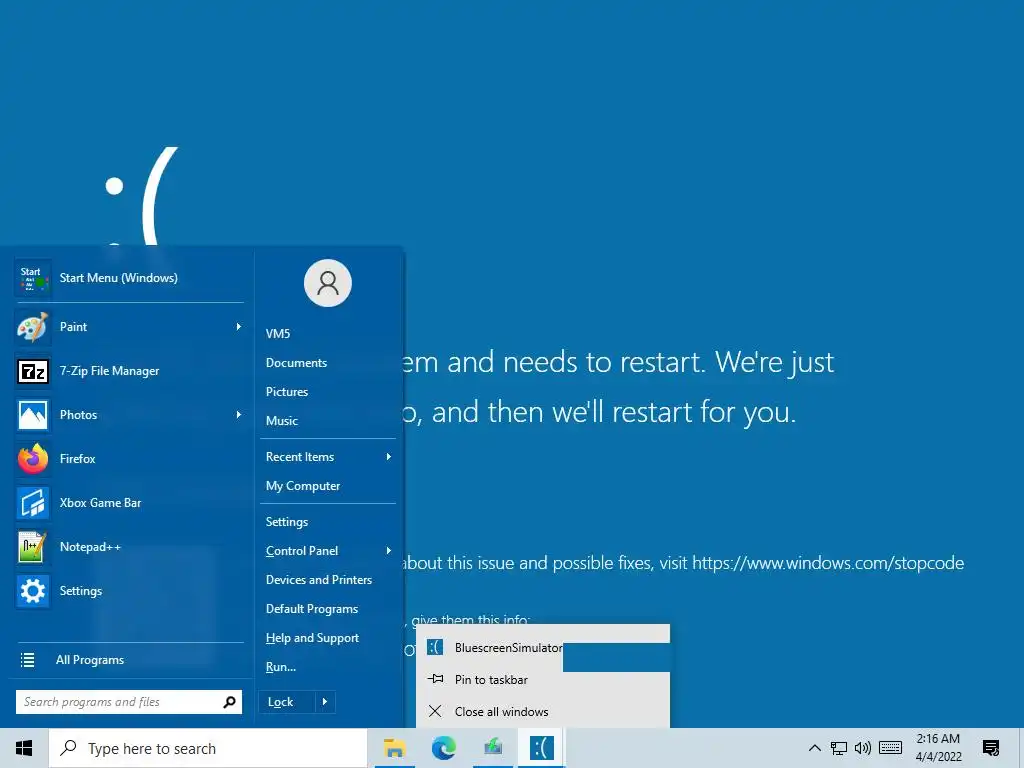Open Start Menu (Windows) icon entry

pos(33,278)
